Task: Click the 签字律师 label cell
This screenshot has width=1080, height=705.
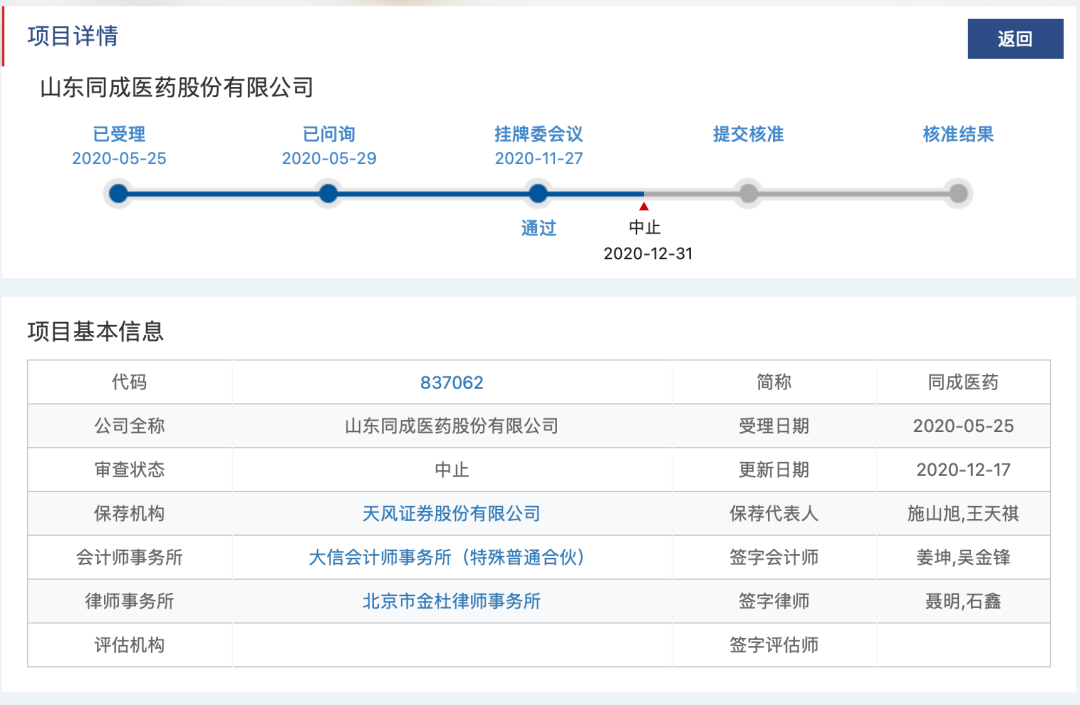Action: (774, 602)
